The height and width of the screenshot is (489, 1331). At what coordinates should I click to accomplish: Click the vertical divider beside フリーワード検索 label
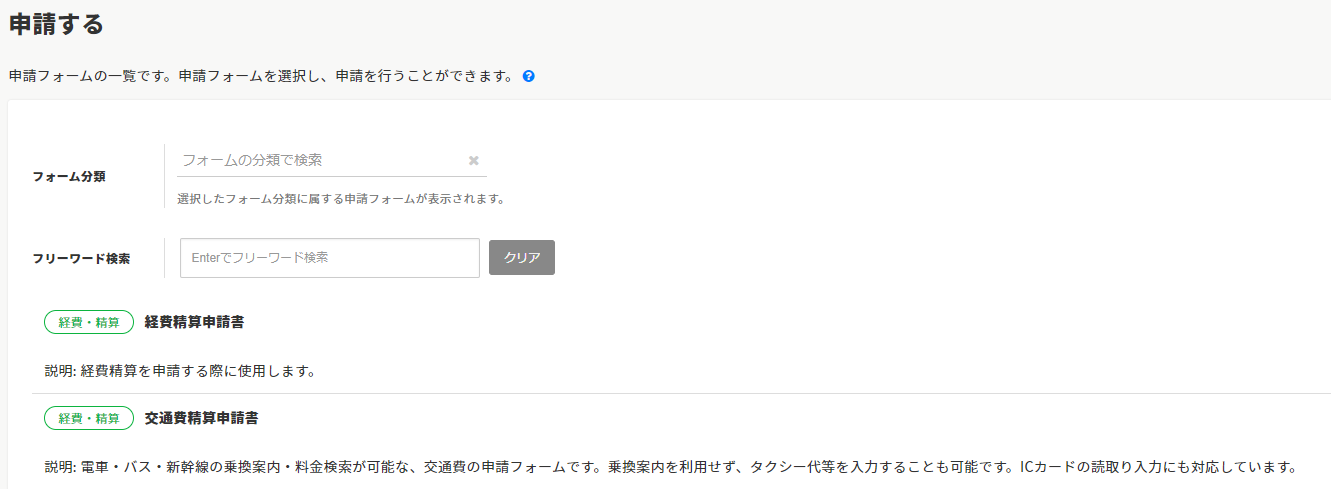click(x=164, y=258)
